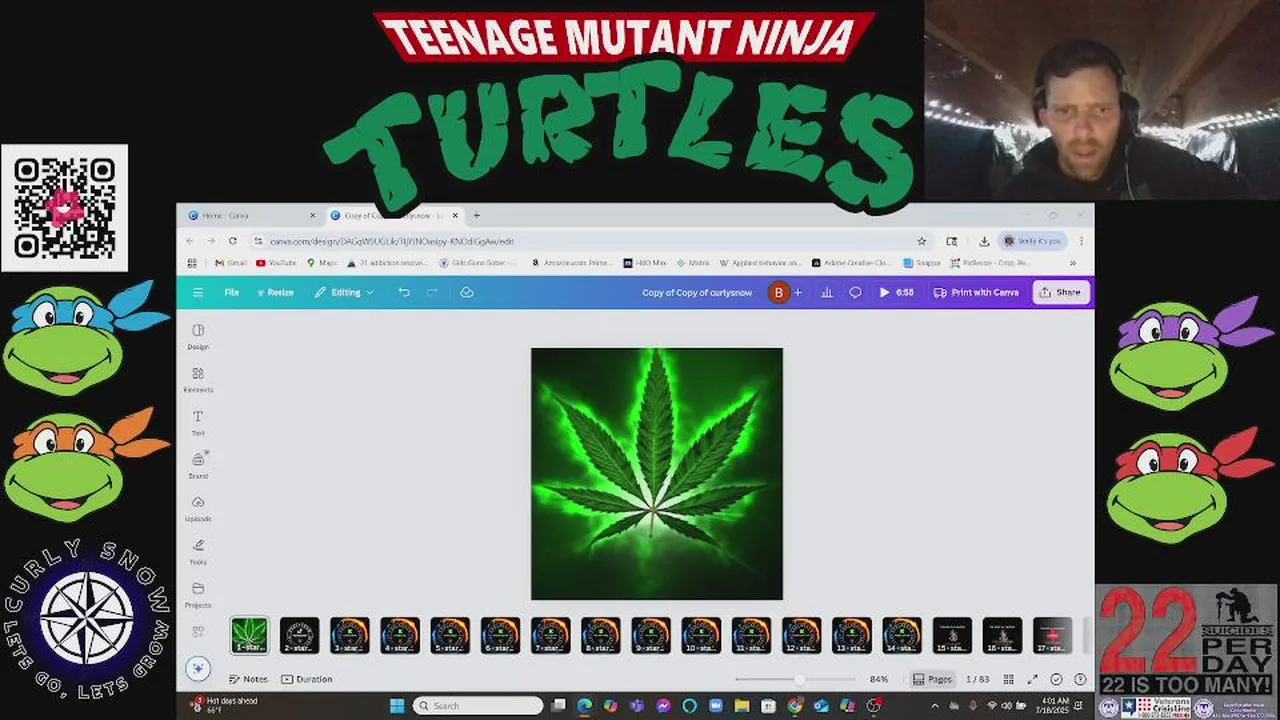Select page 5 thumbnail
This screenshot has height=720, width=1280.
(x=450, y=635)
